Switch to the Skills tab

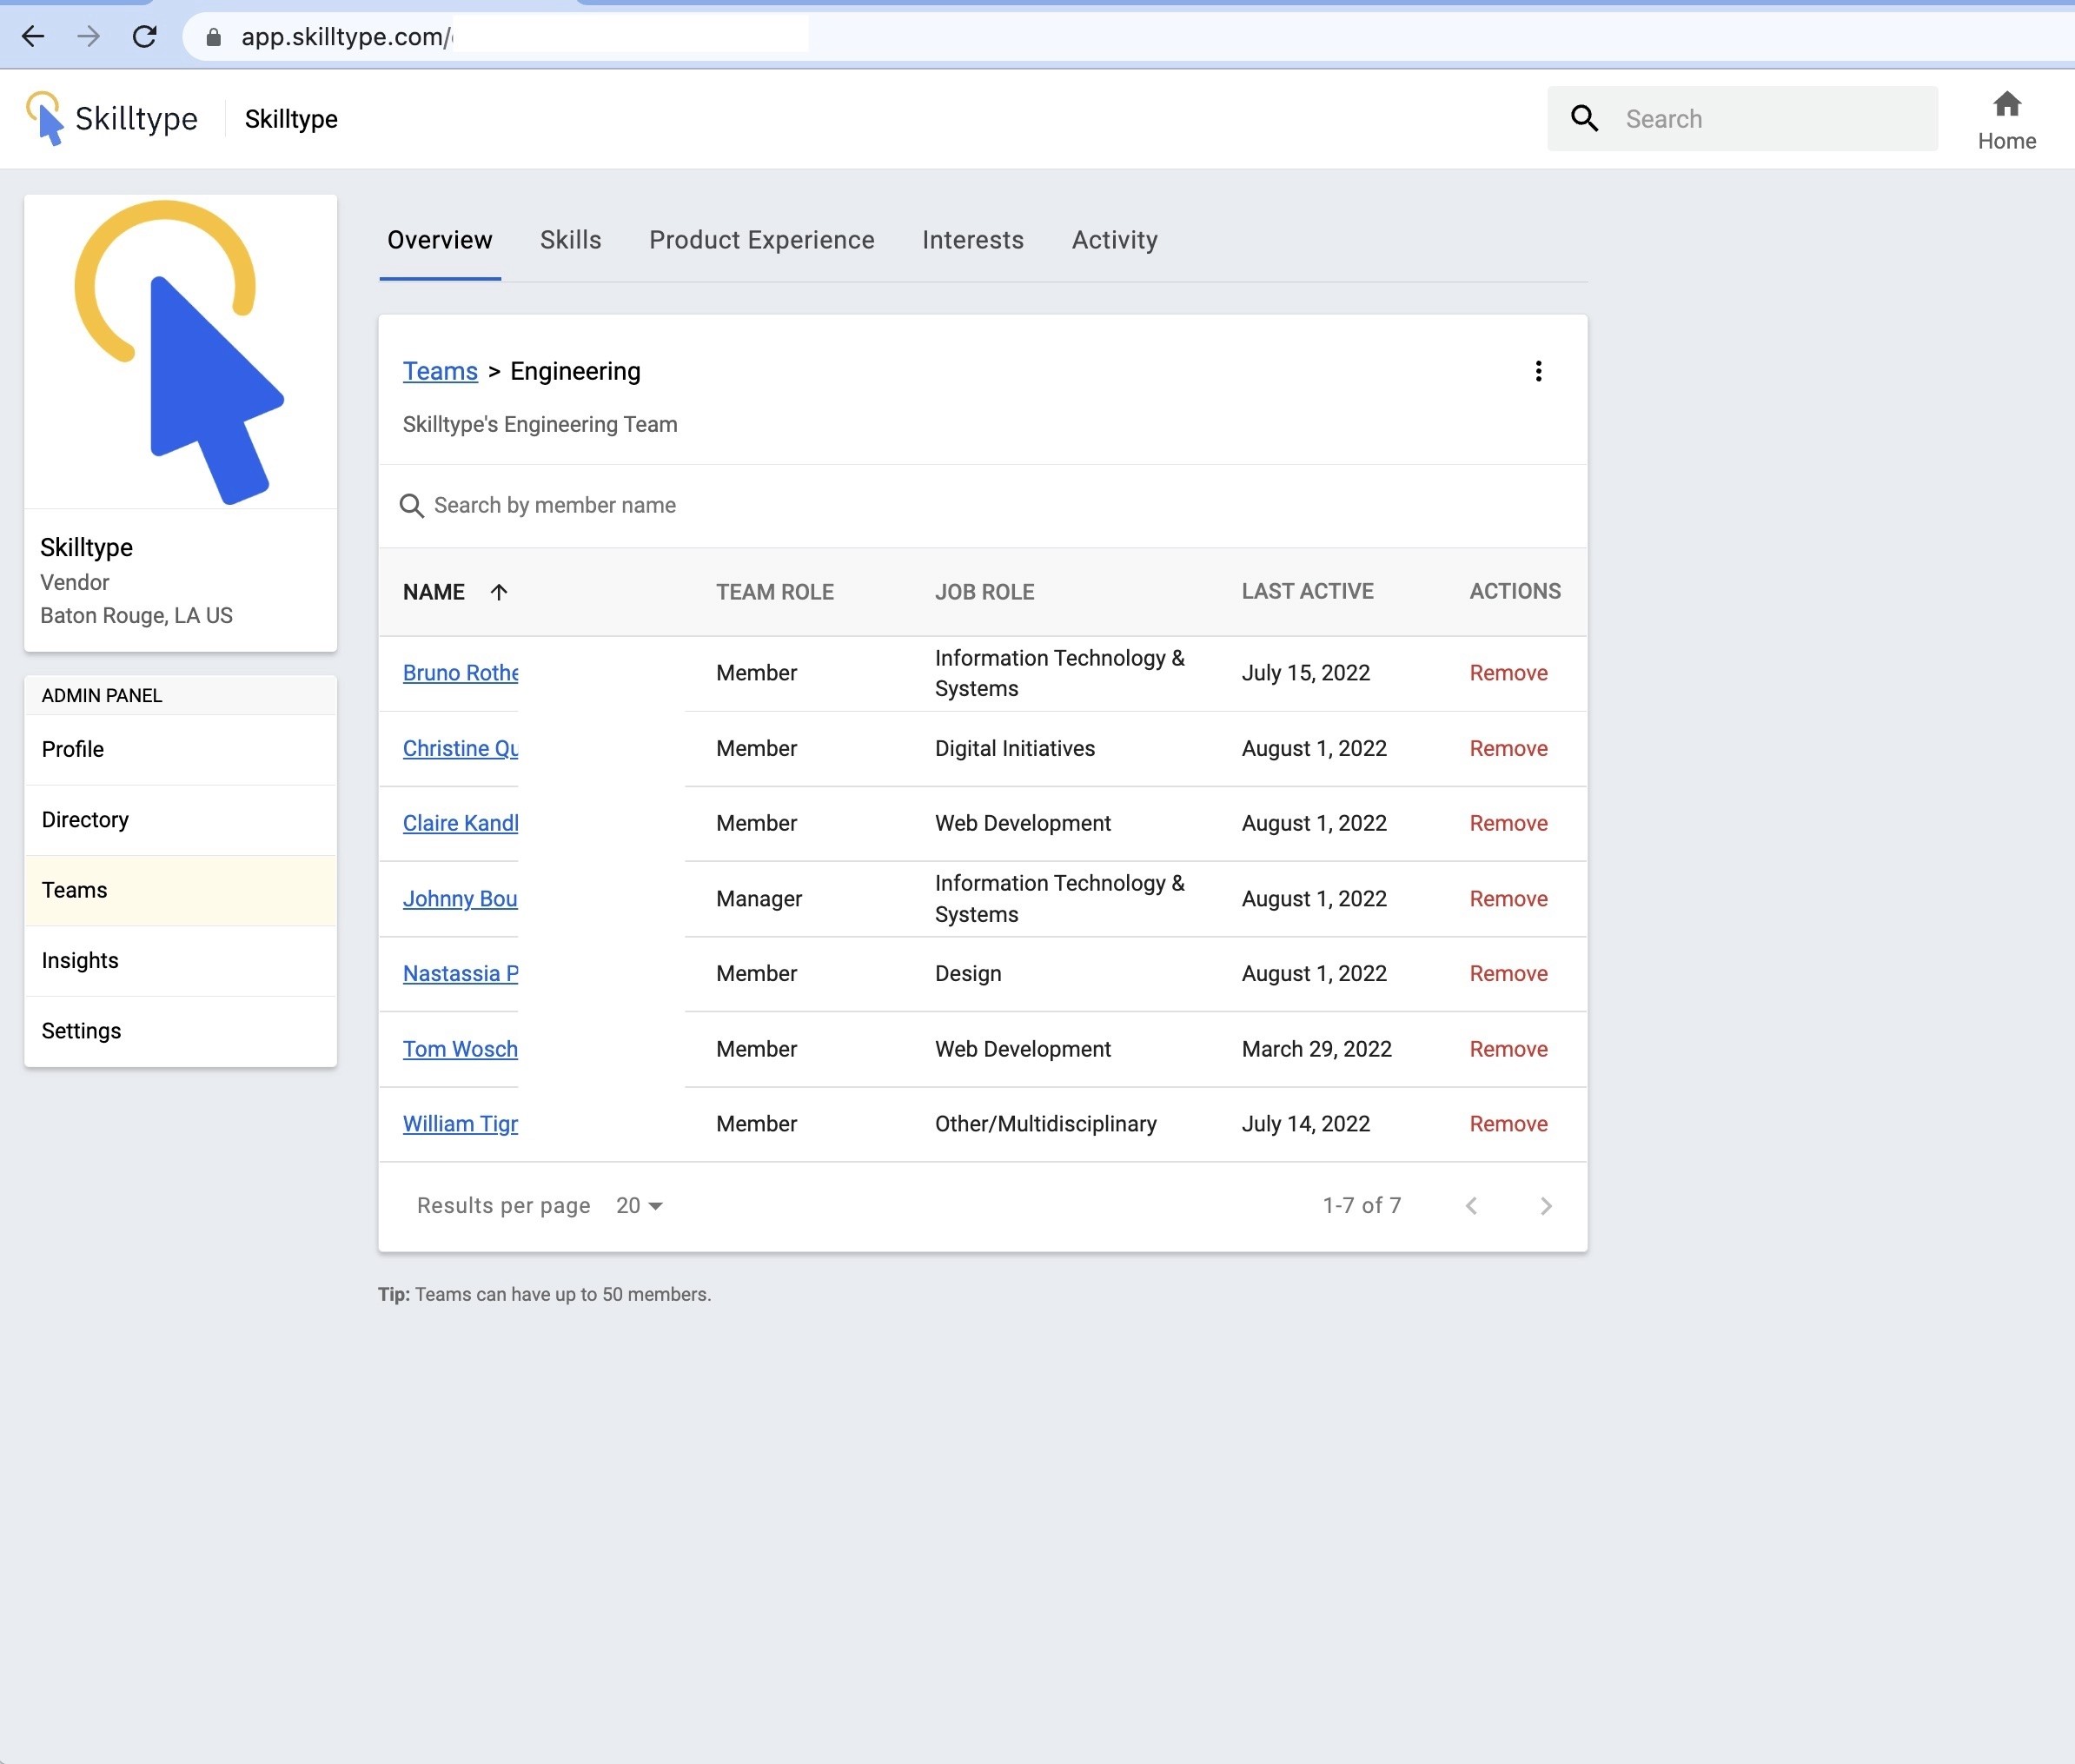coord(570,240)
